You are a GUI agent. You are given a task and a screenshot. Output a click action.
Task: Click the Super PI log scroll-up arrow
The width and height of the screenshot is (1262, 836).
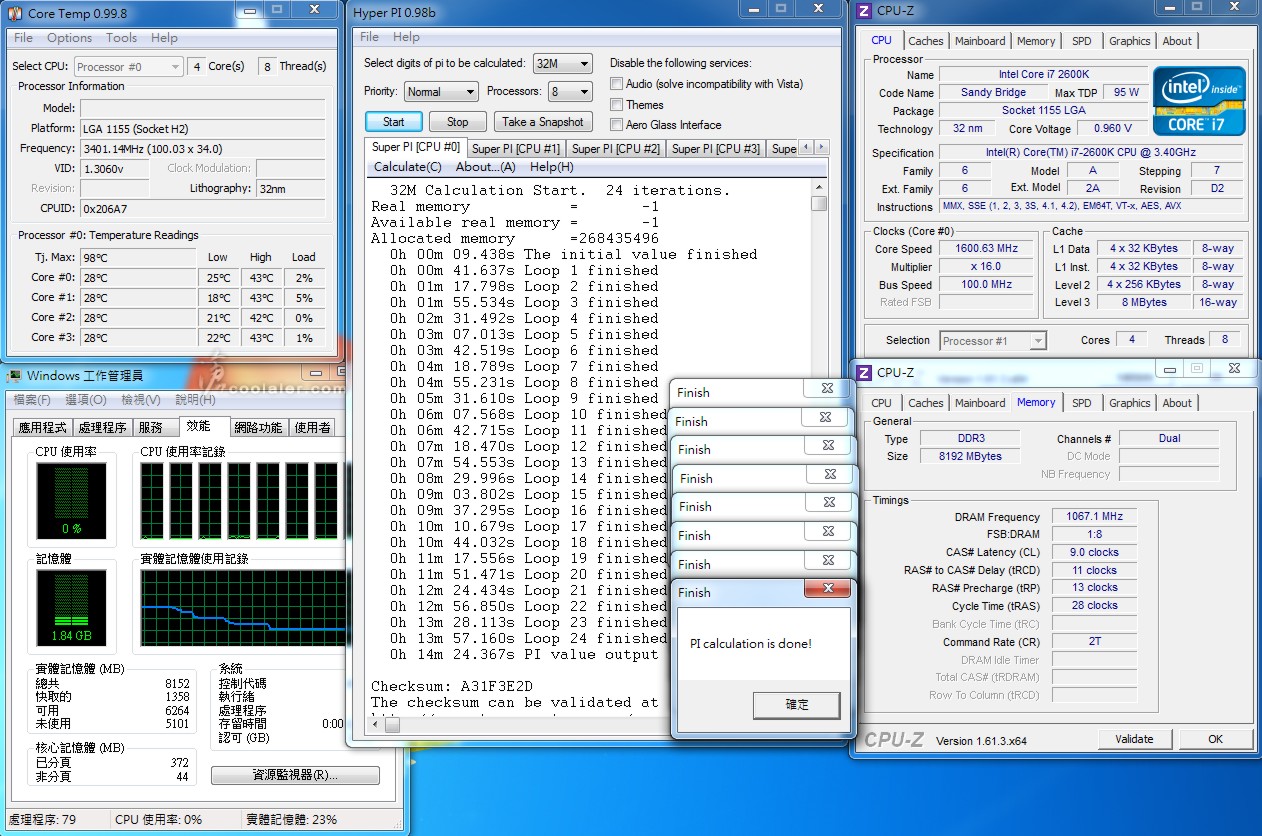(819, 186)
